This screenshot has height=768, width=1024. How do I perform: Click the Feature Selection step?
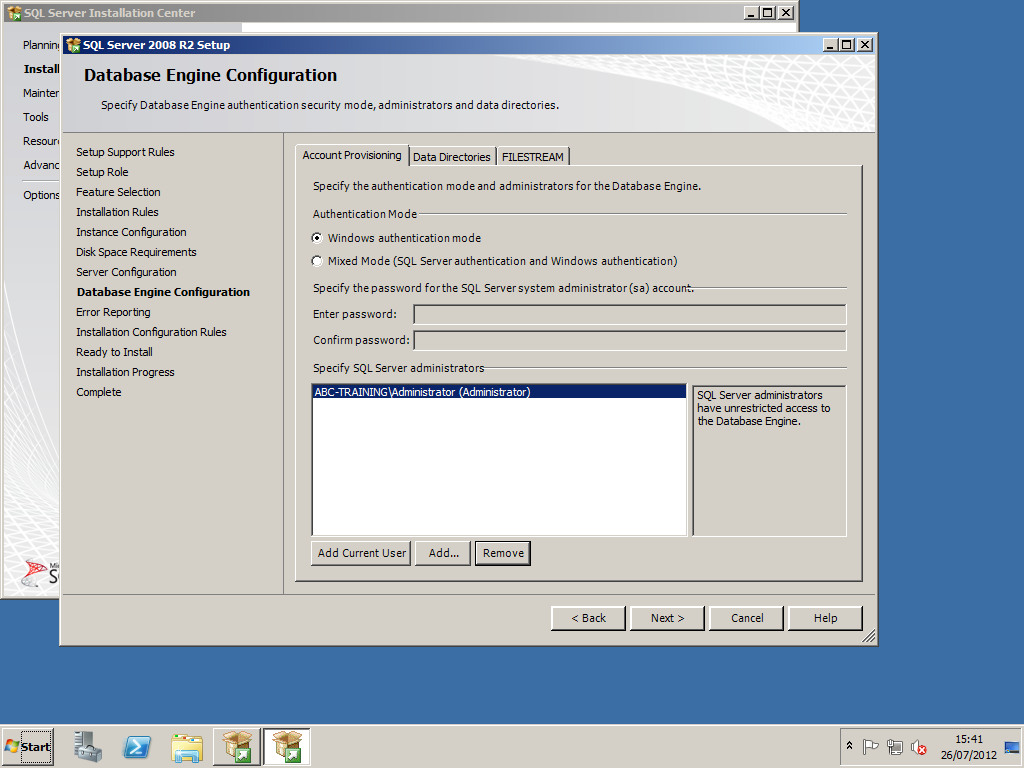point(118,192)
